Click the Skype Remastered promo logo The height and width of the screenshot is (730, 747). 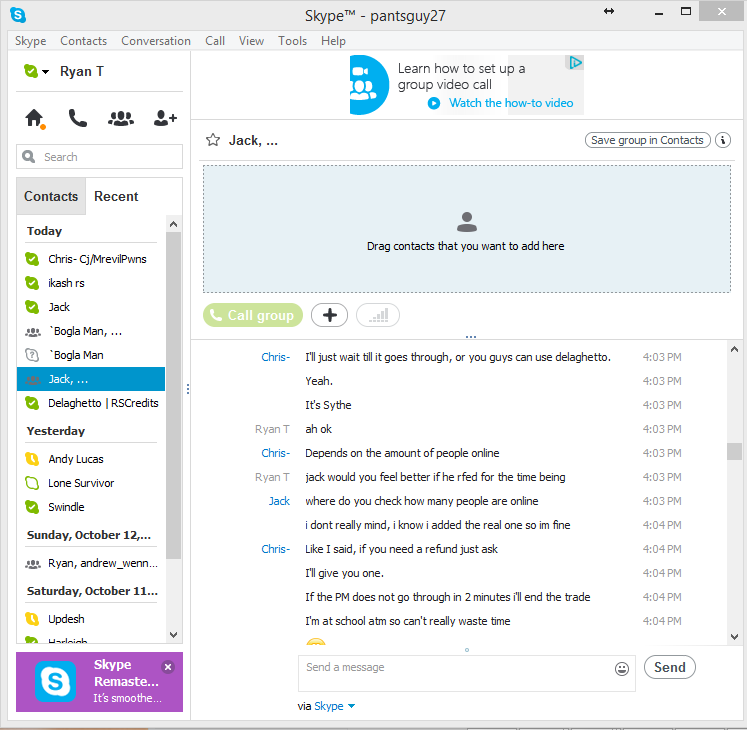55,681
